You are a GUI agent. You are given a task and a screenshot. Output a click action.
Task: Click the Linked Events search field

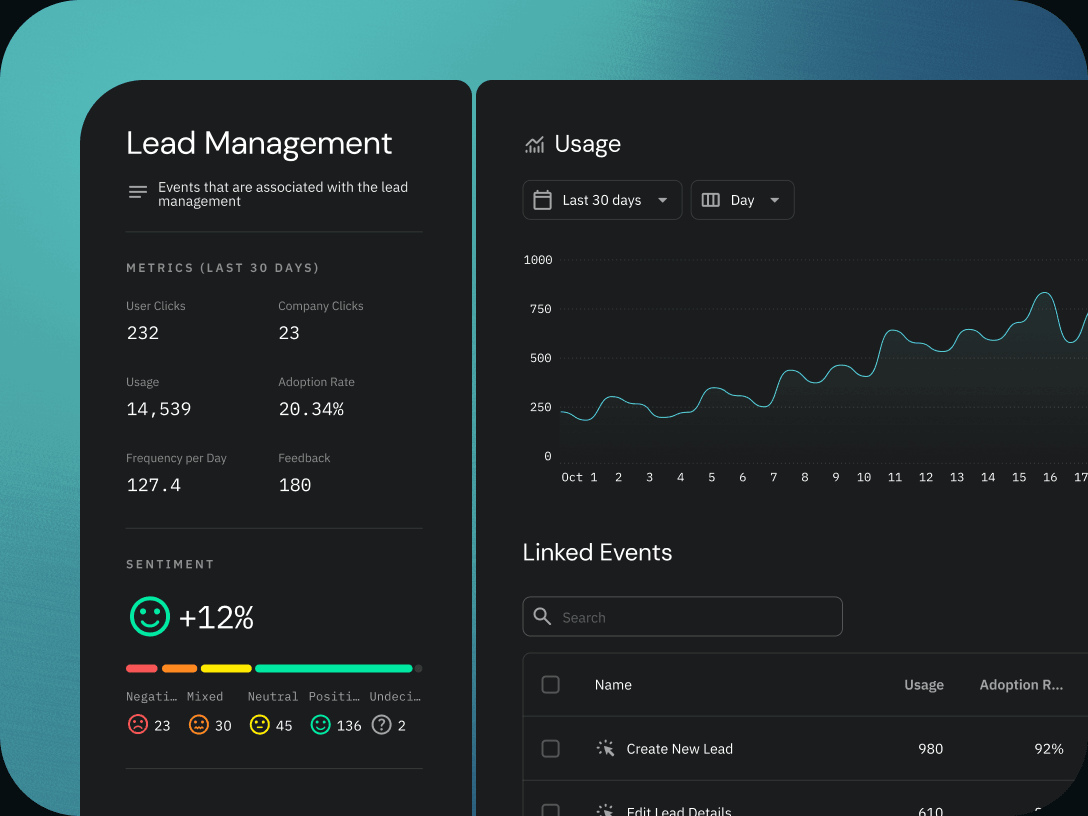click(x=683, y=616)
